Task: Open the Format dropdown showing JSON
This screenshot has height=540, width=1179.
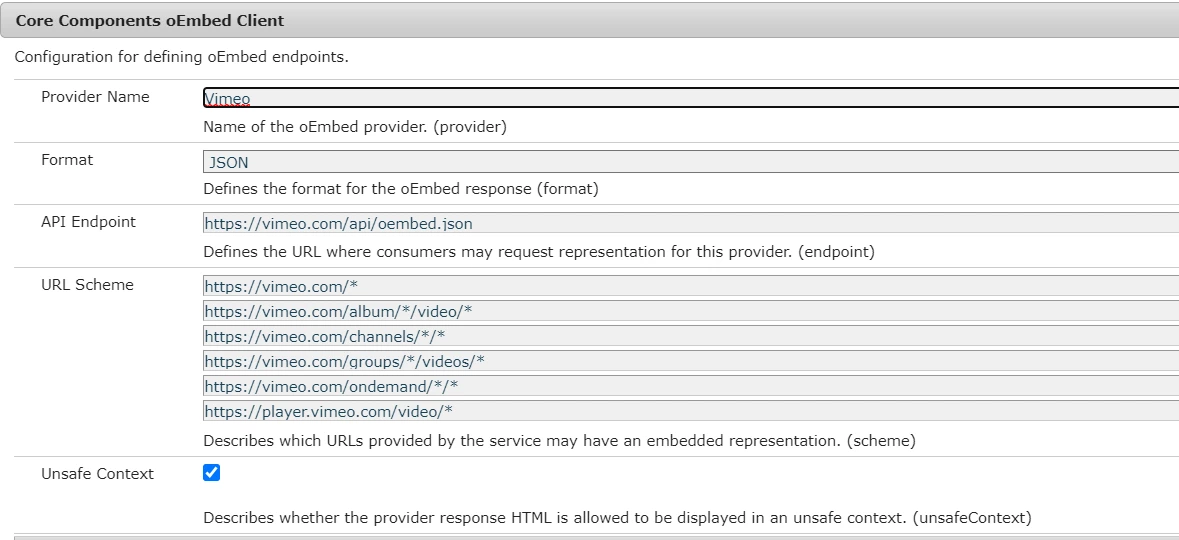Action: (x=691, y=162)
